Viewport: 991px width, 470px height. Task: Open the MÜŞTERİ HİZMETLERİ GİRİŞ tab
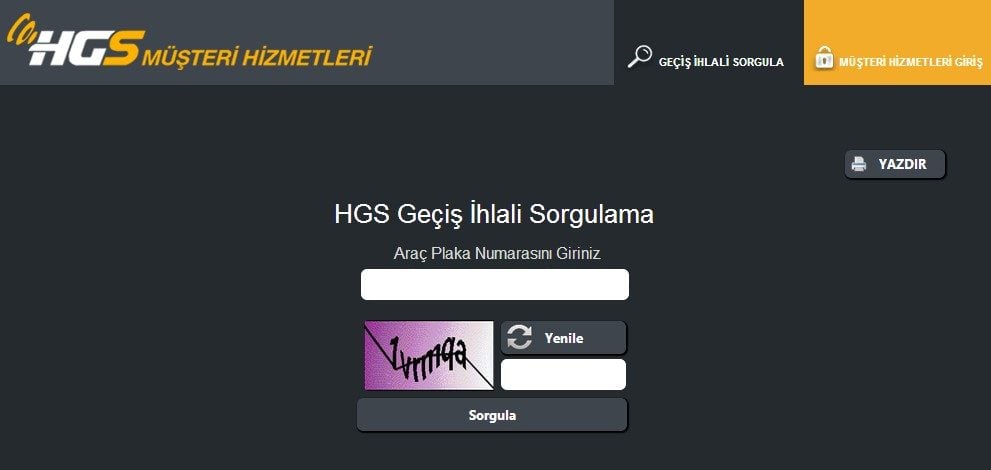897,42
